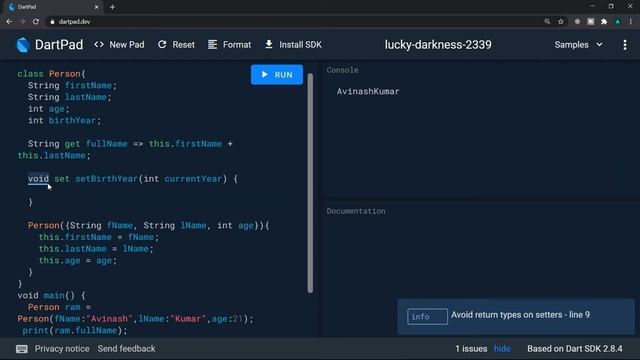This screenshot has width=640, height=360.
Task: Run the code with RUN button
Action: tap(277, 75)
